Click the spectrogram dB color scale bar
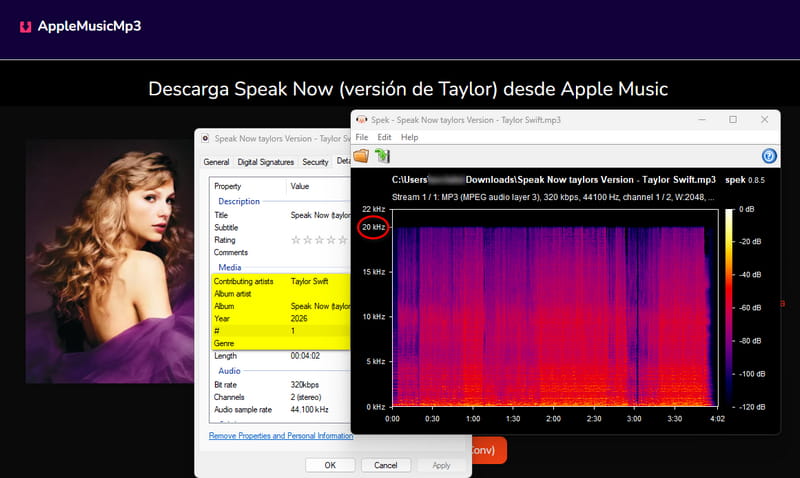This screenshot has width=800, height=478. [x=729, y=308]
